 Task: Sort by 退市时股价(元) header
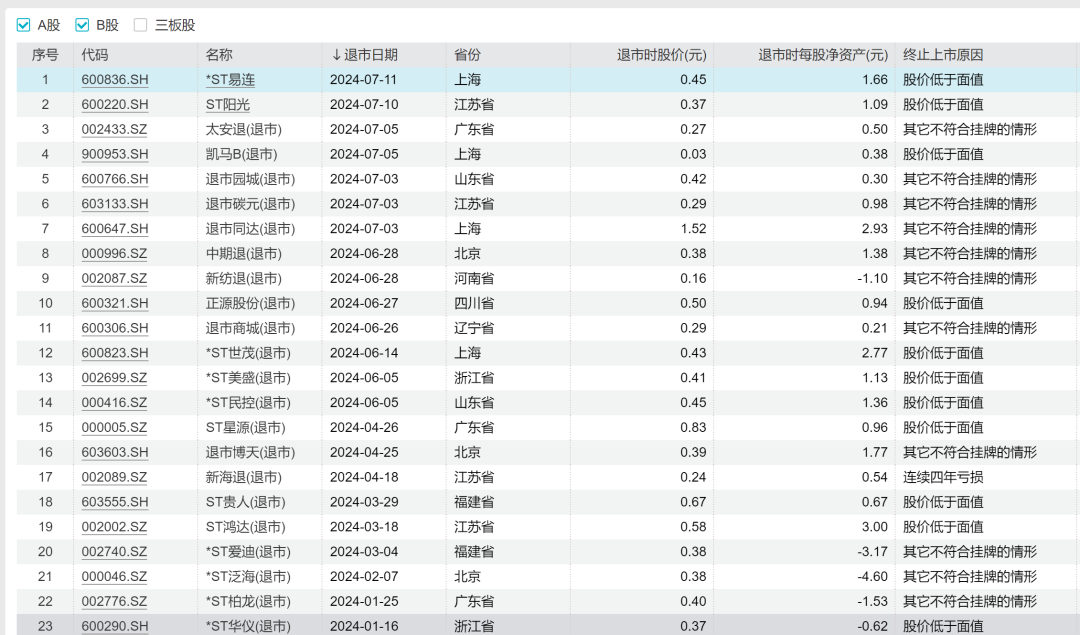(661, 55)
